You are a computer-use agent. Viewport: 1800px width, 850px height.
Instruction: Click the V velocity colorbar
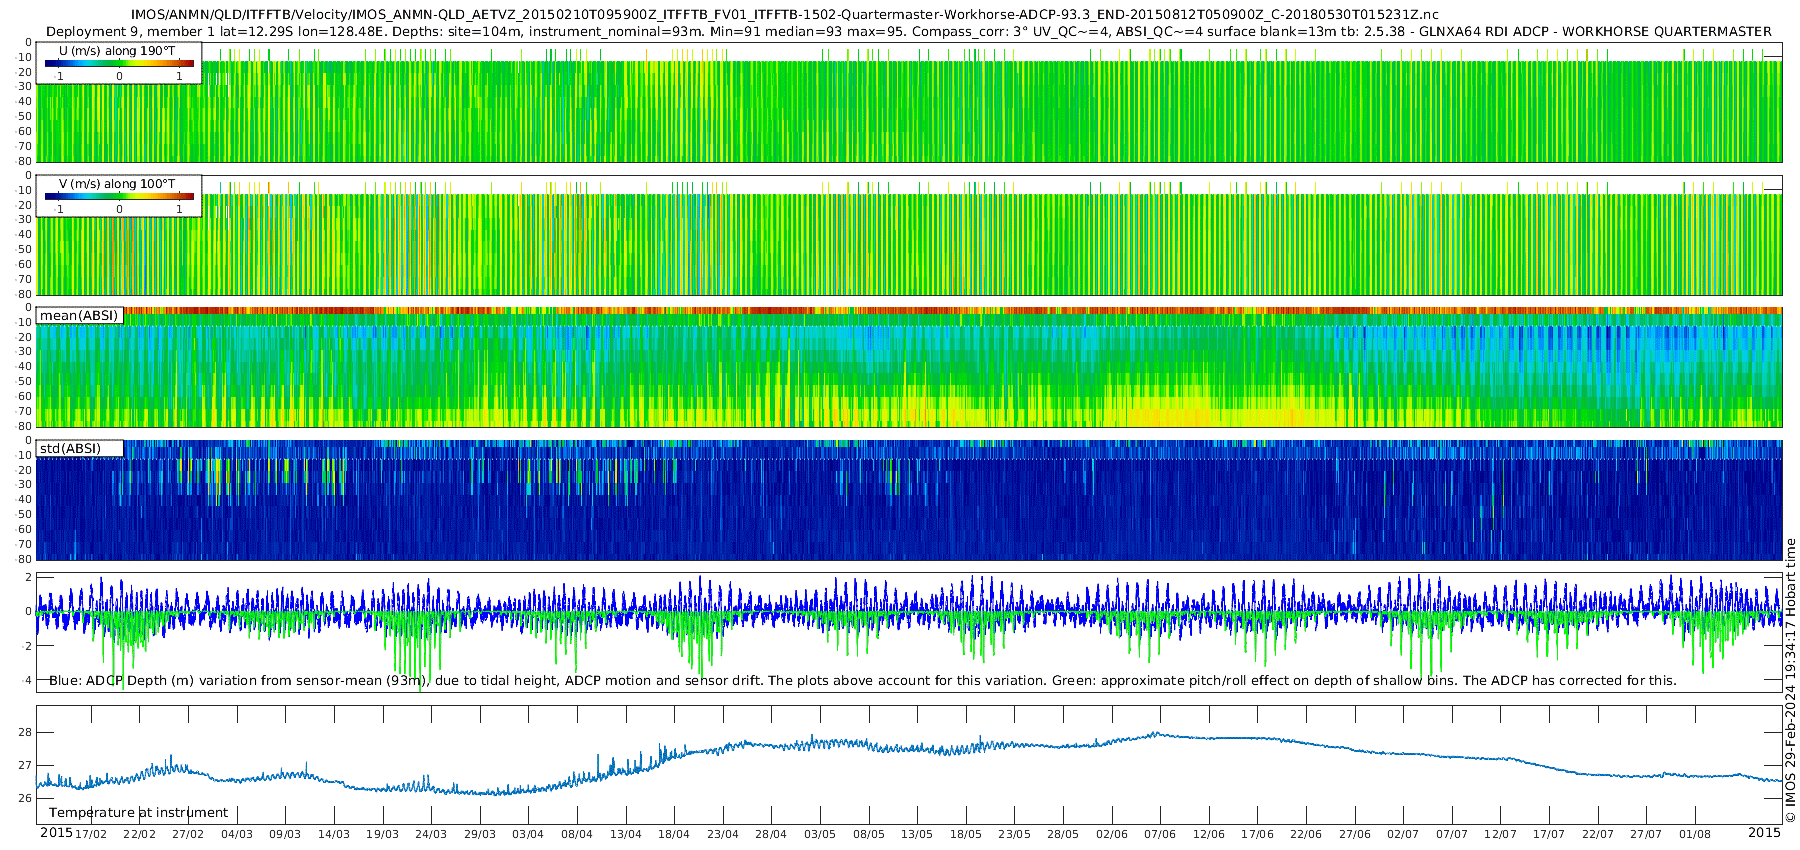coord(119,196)
